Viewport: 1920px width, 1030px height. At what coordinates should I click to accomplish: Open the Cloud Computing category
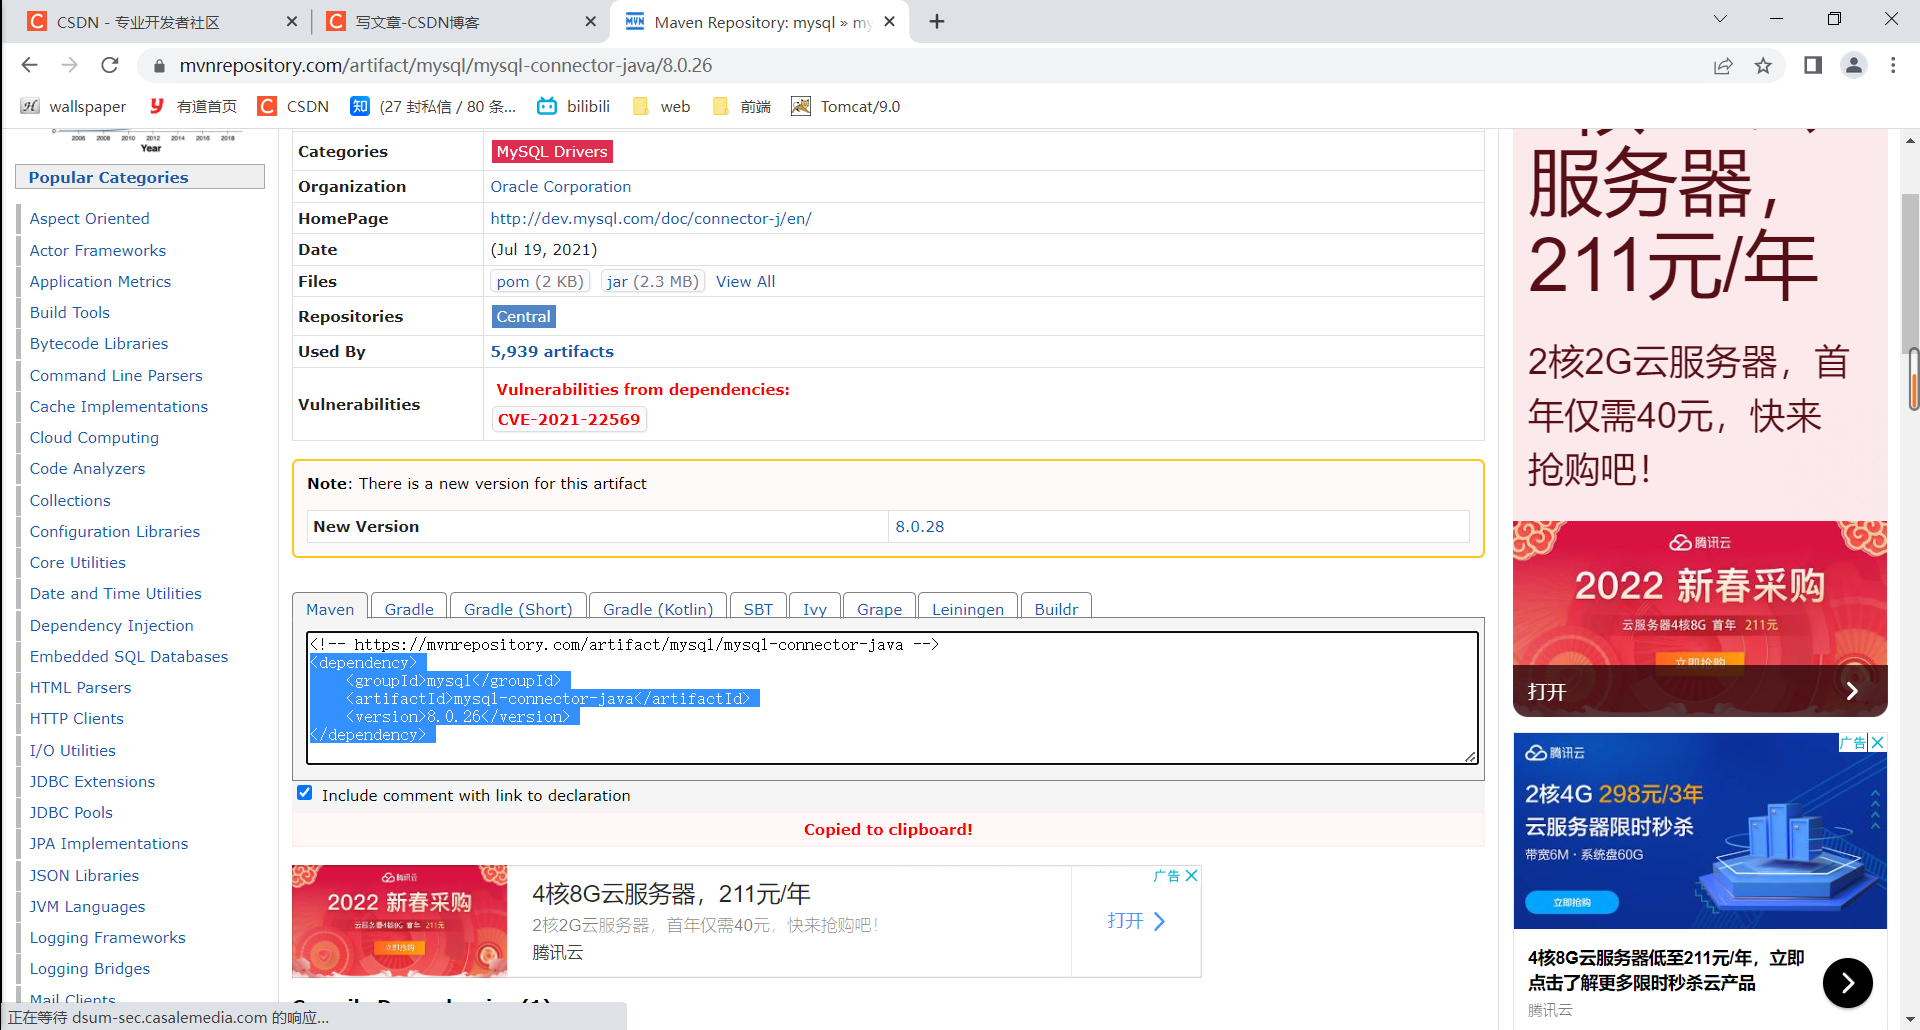94,437
